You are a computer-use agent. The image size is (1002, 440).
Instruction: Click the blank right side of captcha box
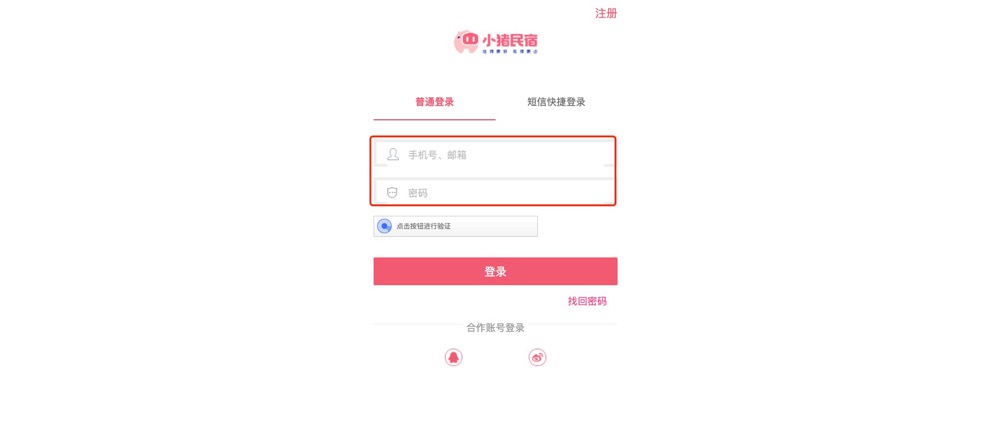tap(495, 226)
